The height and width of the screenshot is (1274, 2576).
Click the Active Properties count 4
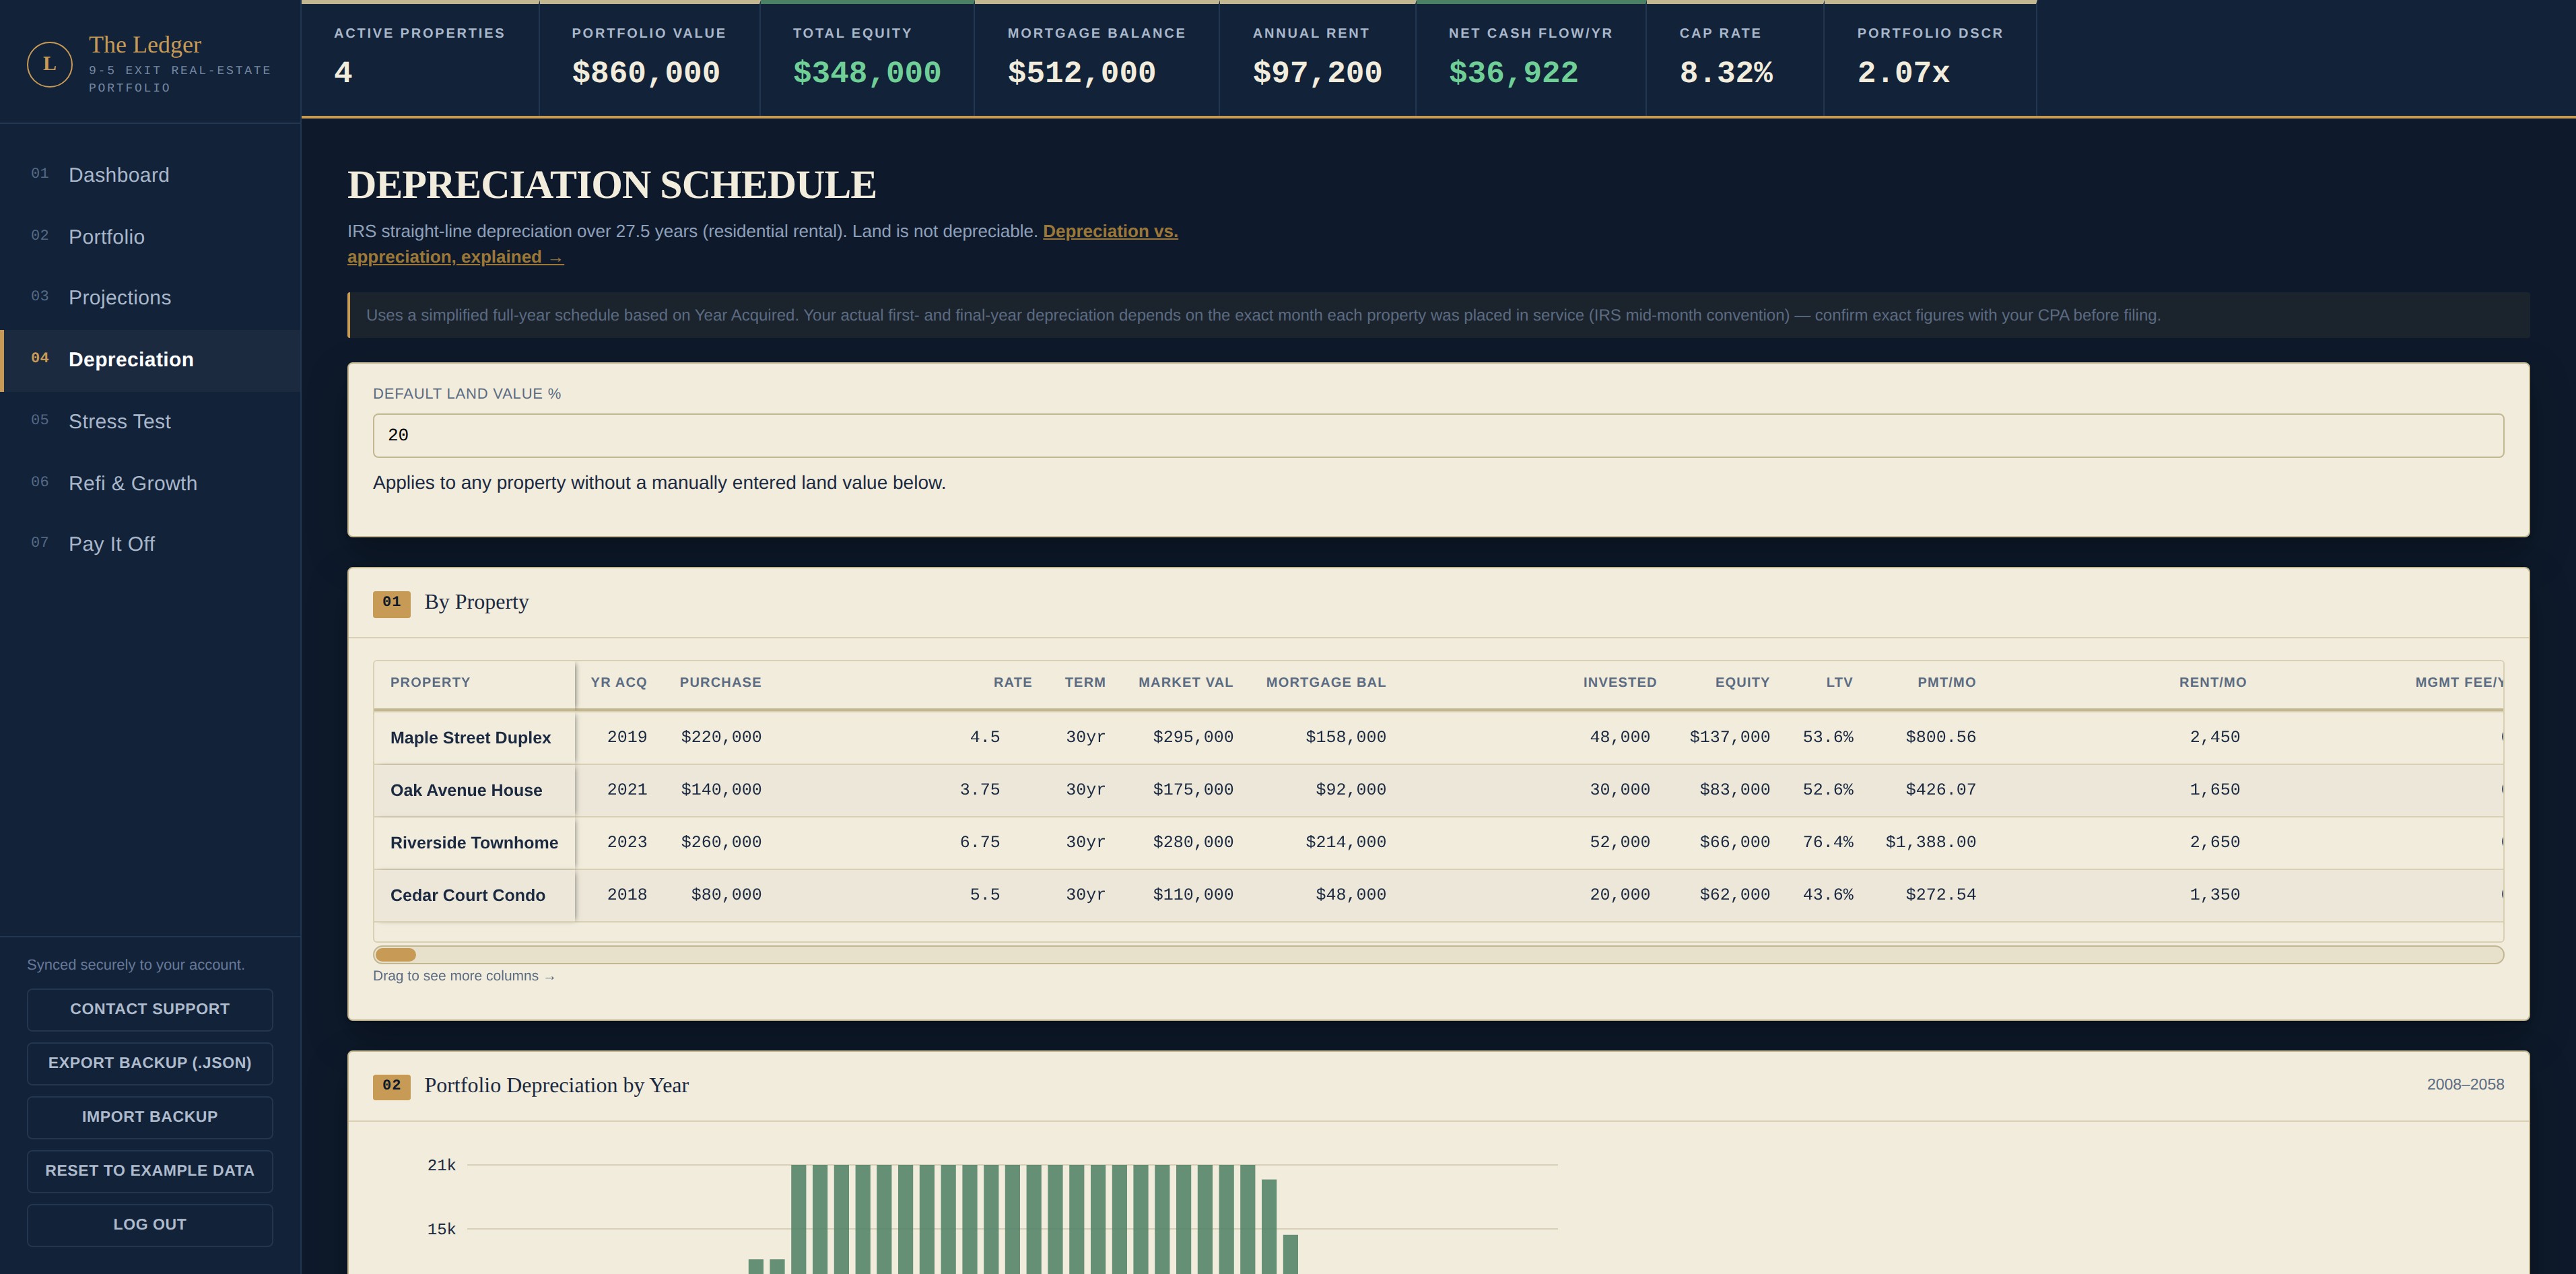[x=343, y=73]
